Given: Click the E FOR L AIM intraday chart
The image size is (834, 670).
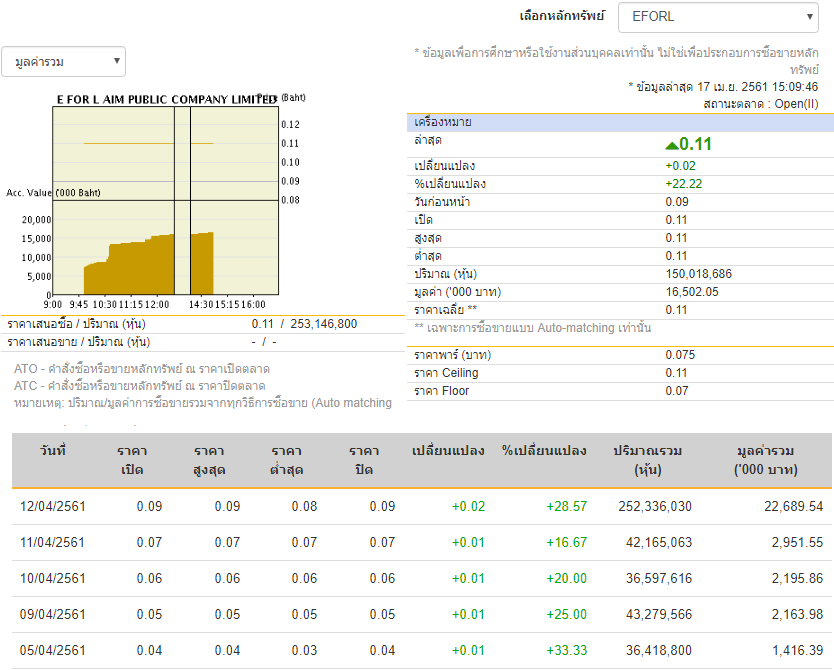Looking at the screenshot, I should coord(165,200).
